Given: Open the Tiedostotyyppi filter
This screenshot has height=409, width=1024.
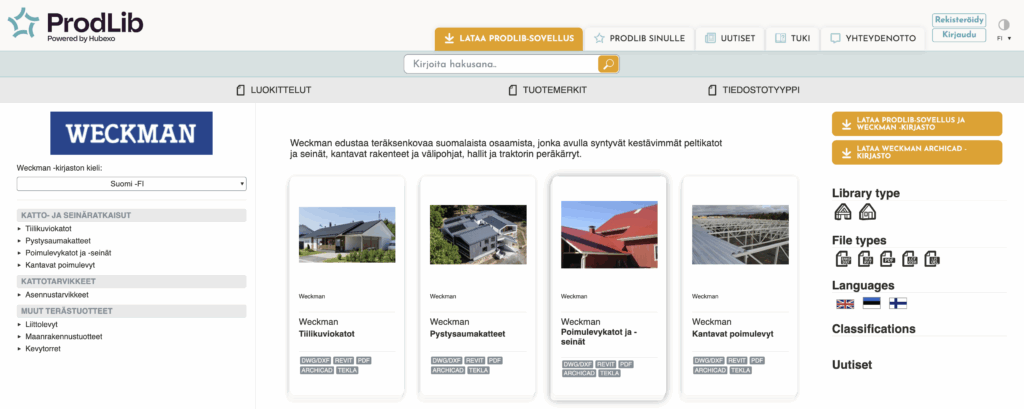Looking at the screenshot, I should point(754,90).
